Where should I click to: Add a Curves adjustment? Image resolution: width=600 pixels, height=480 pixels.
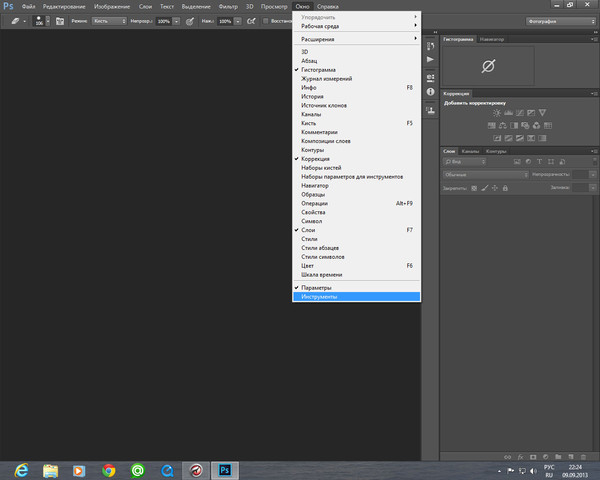click(x=520, y=113)
